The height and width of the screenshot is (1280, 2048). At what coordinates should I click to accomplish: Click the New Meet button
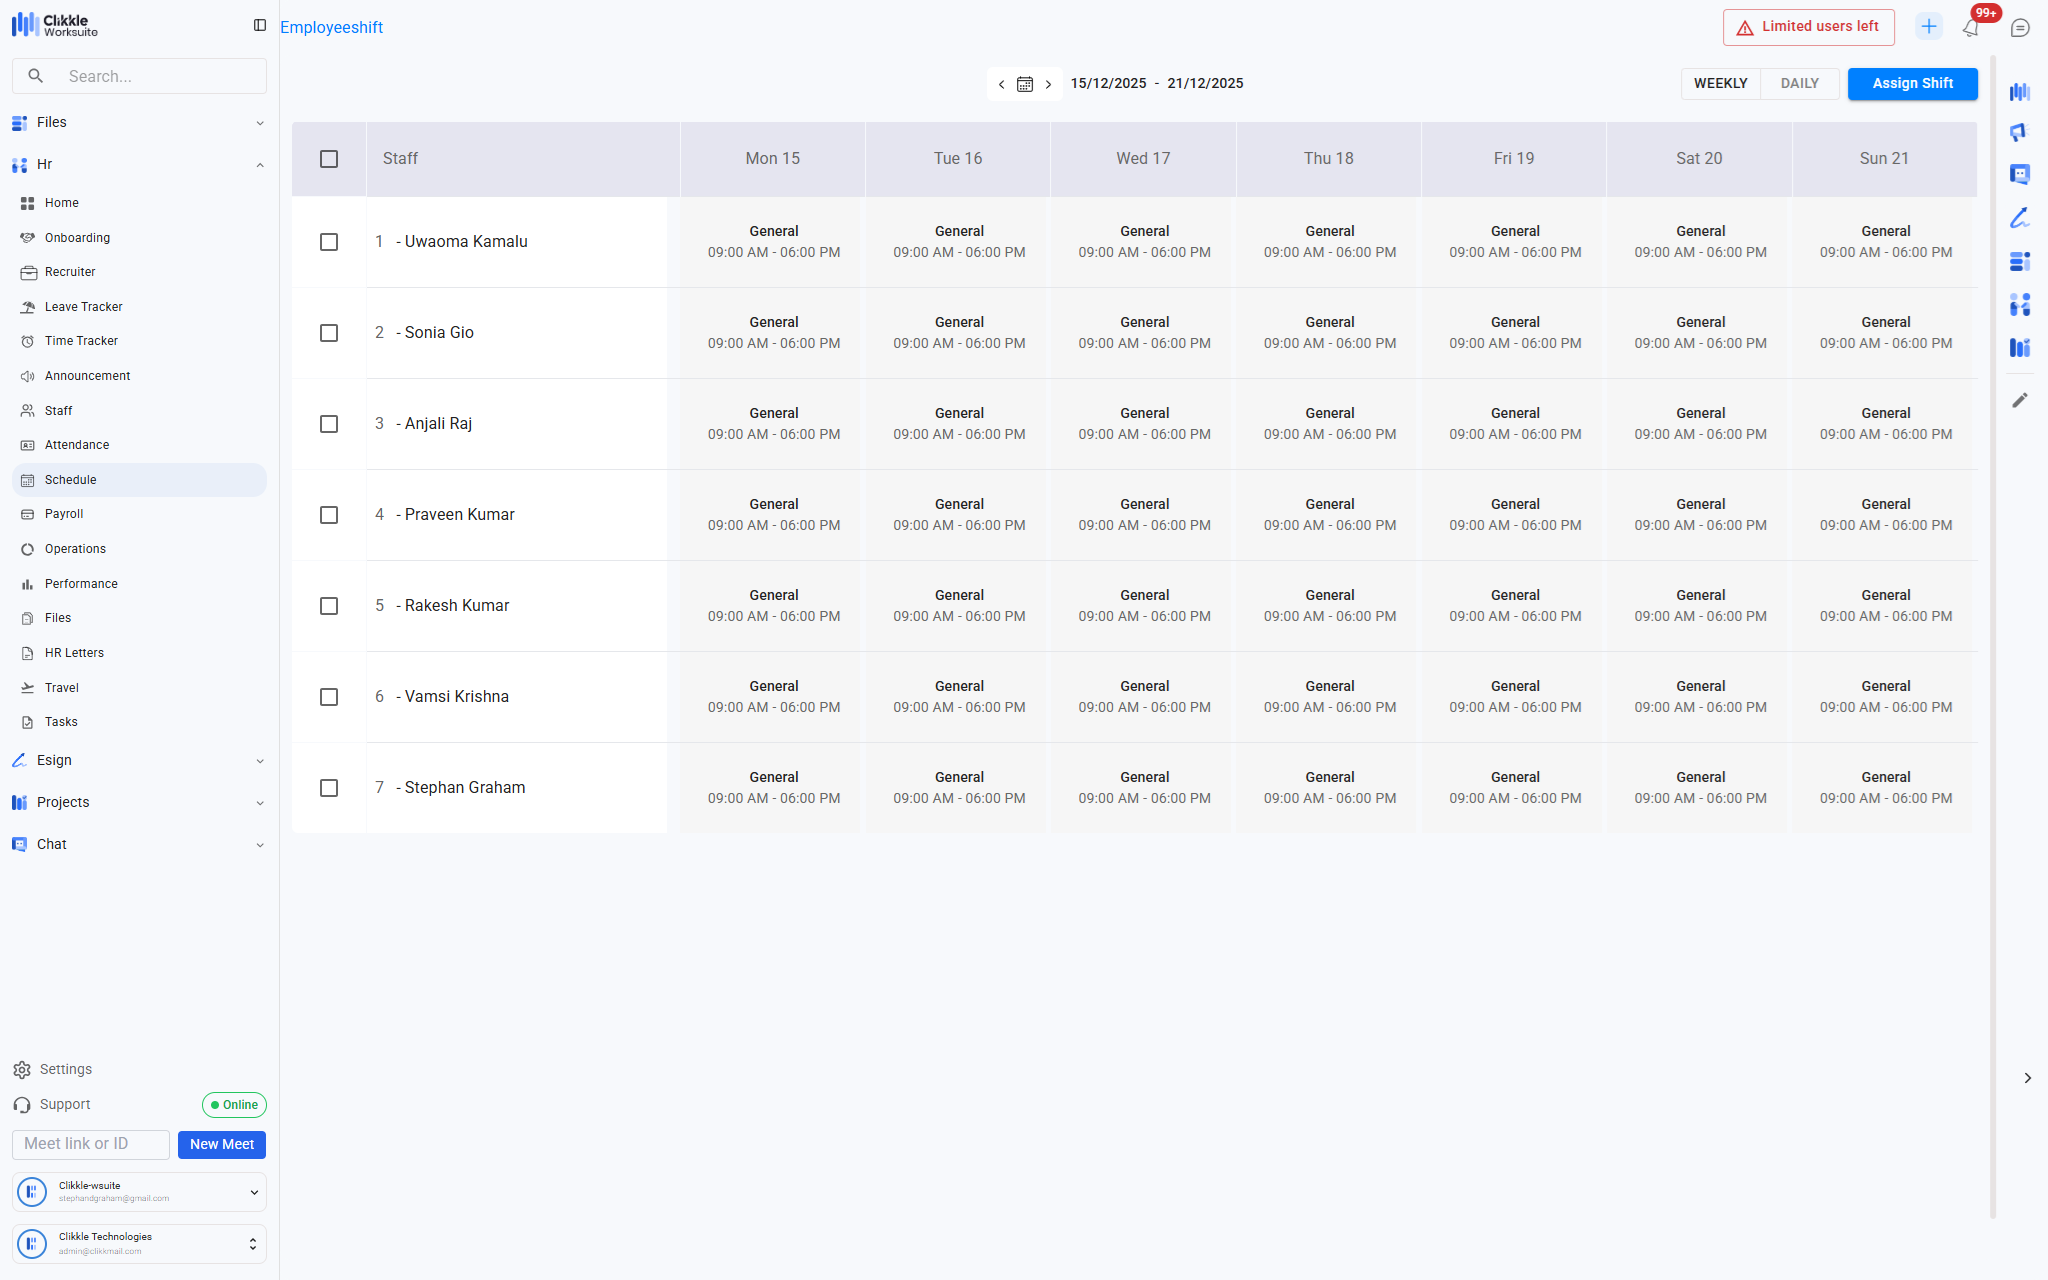pyautogui.click(x=222, y=1144)
